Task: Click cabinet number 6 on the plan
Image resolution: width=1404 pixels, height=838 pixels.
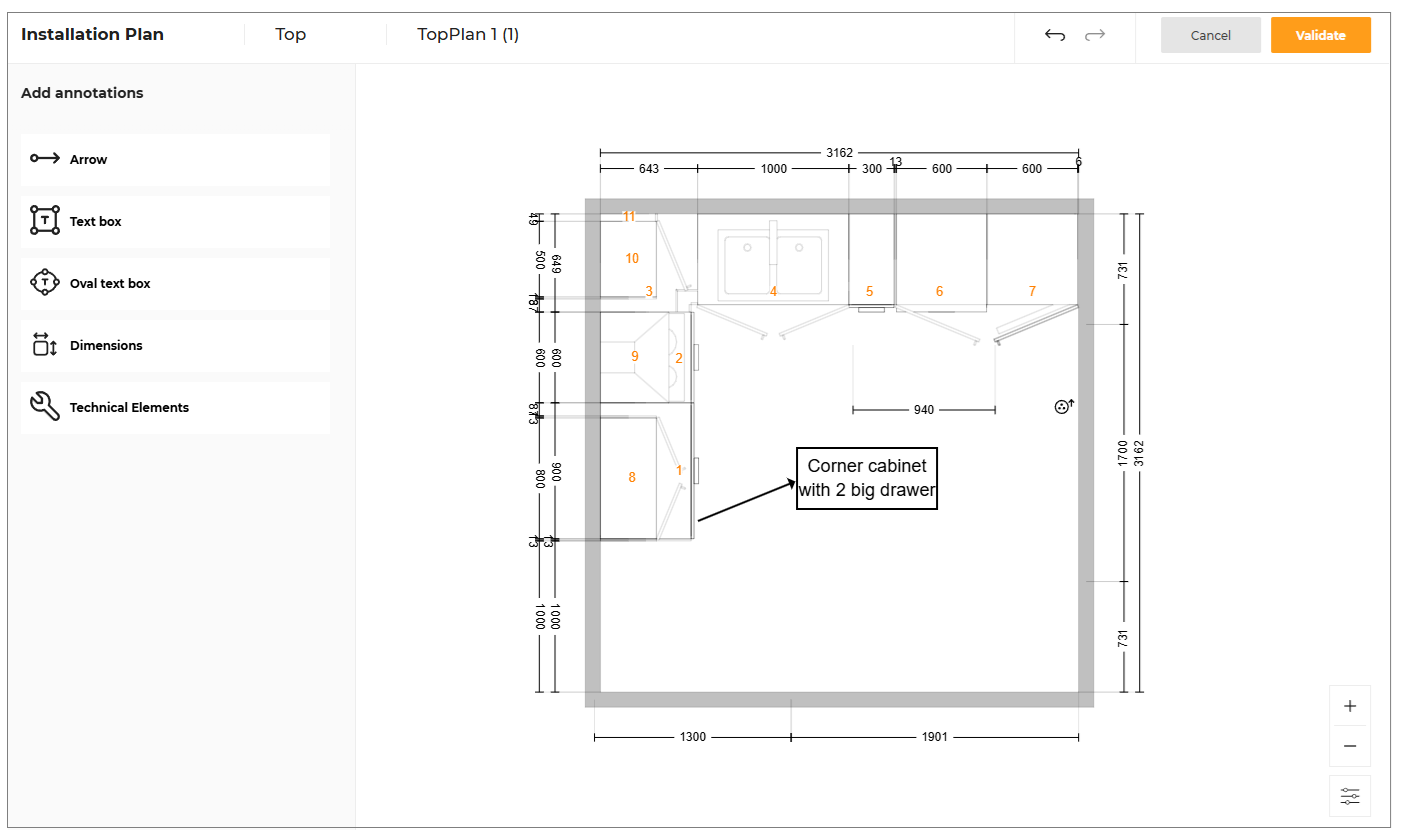Action: point(939,291)
